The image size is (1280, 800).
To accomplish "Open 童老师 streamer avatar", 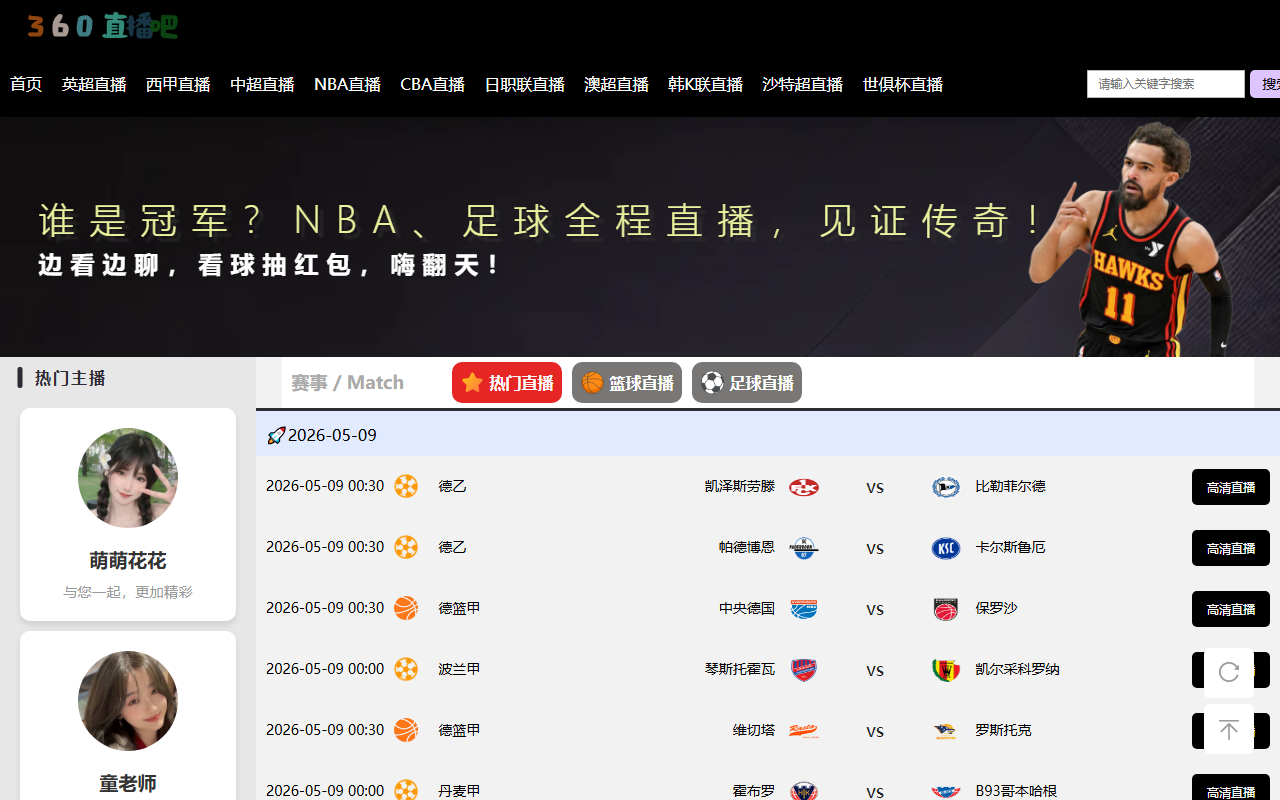I will coord(128,701).
